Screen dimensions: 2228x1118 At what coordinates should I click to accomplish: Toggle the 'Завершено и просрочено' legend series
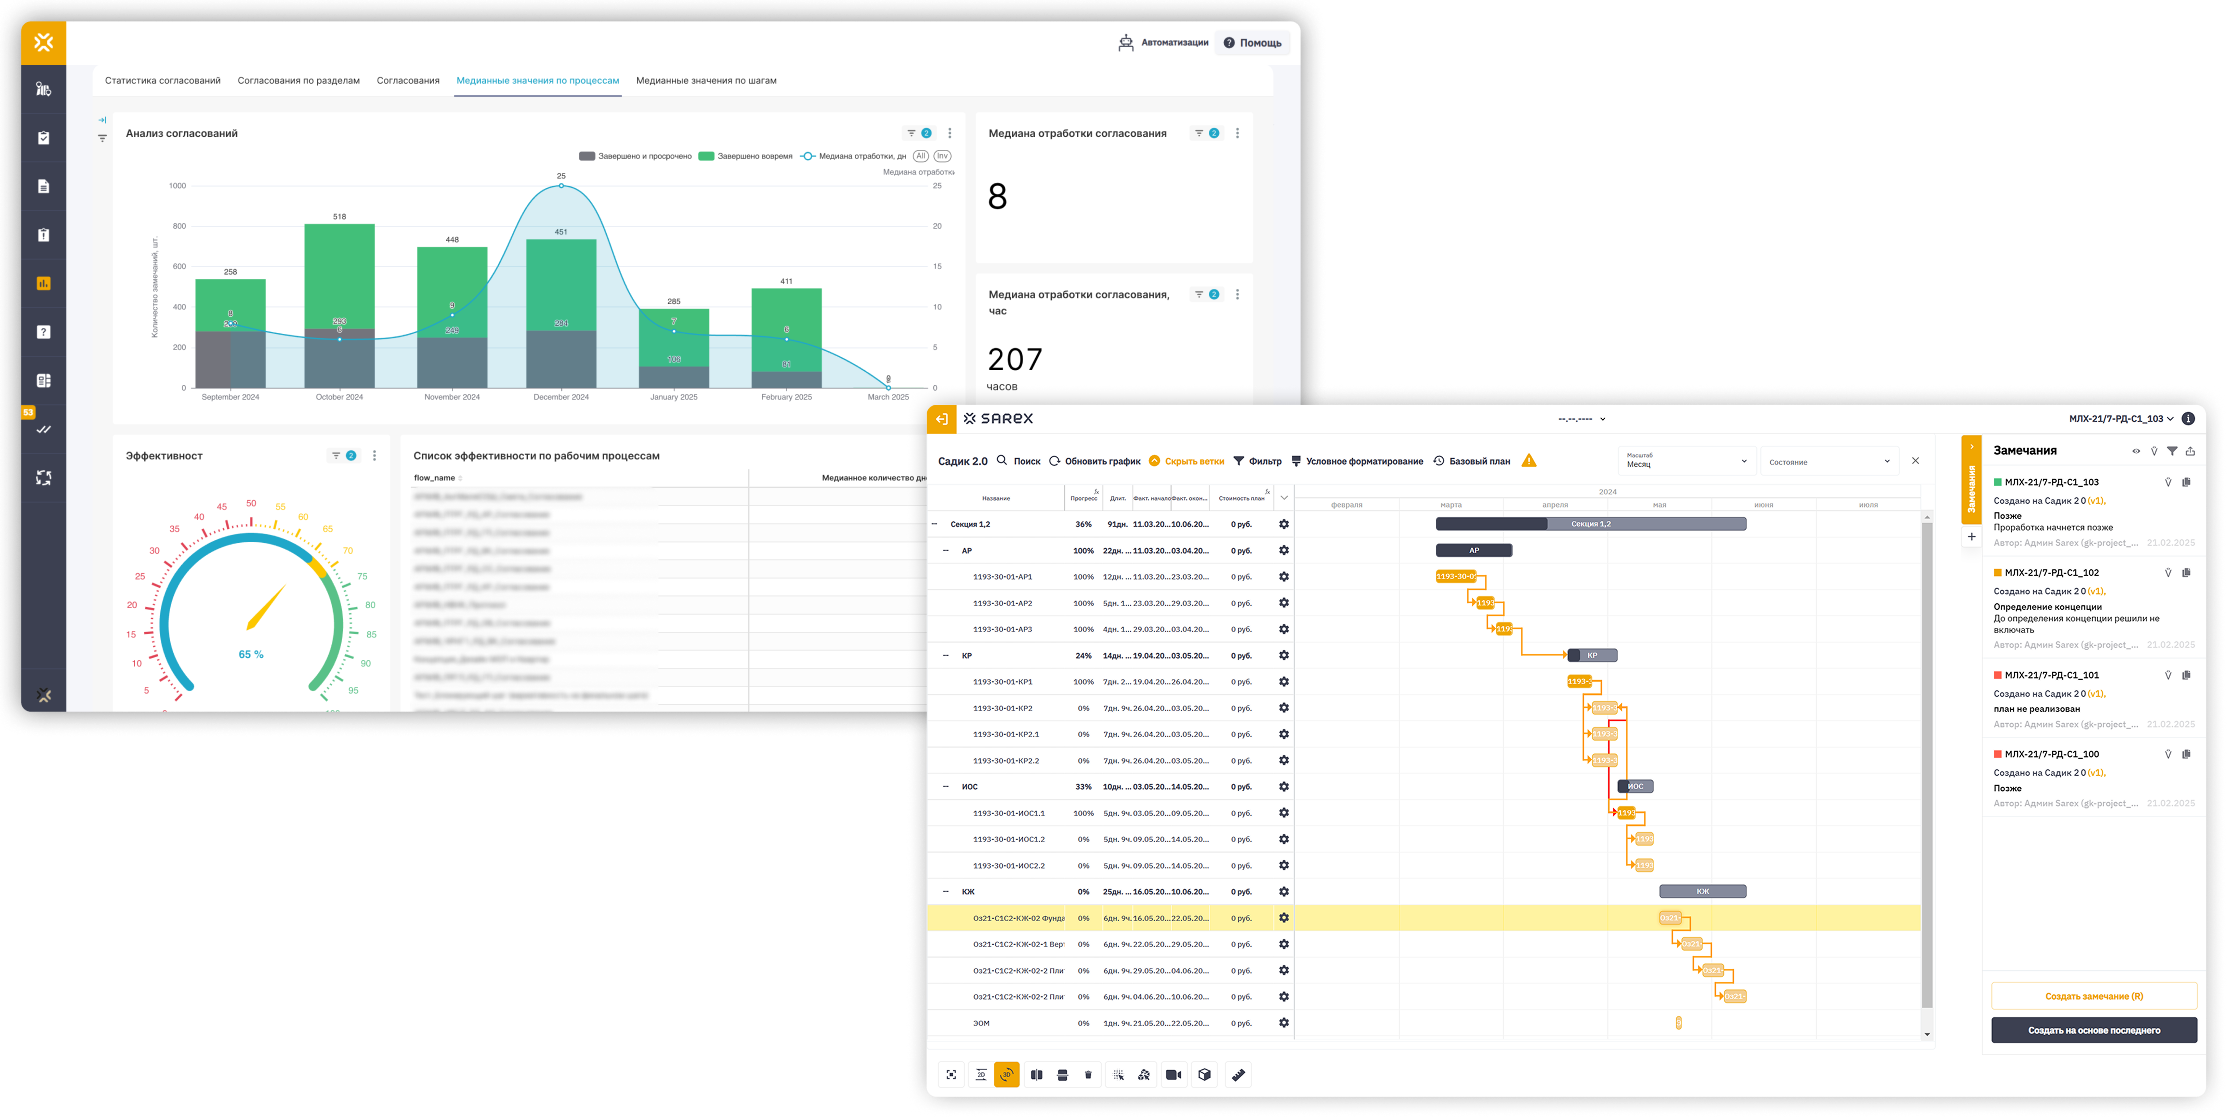[x=635, y=156]
